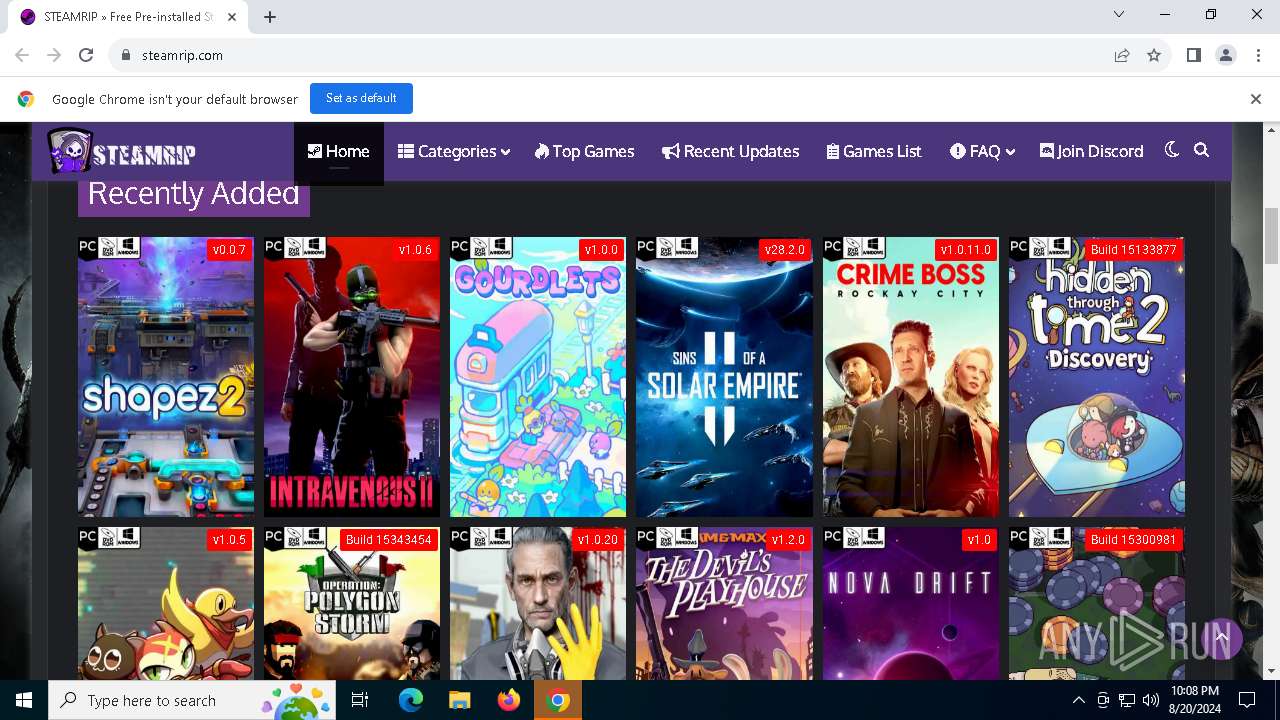Bookmark this tab with star icon
Viewport: 1280px width, 720px height.
click(x=1154, y=55)
